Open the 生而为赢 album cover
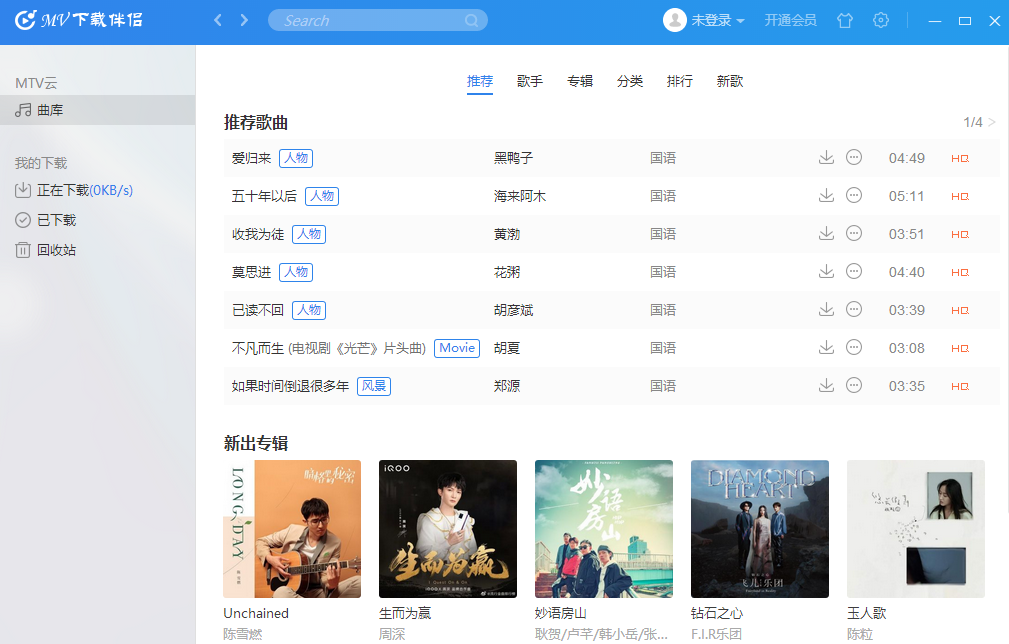 (x=448, y=529)
